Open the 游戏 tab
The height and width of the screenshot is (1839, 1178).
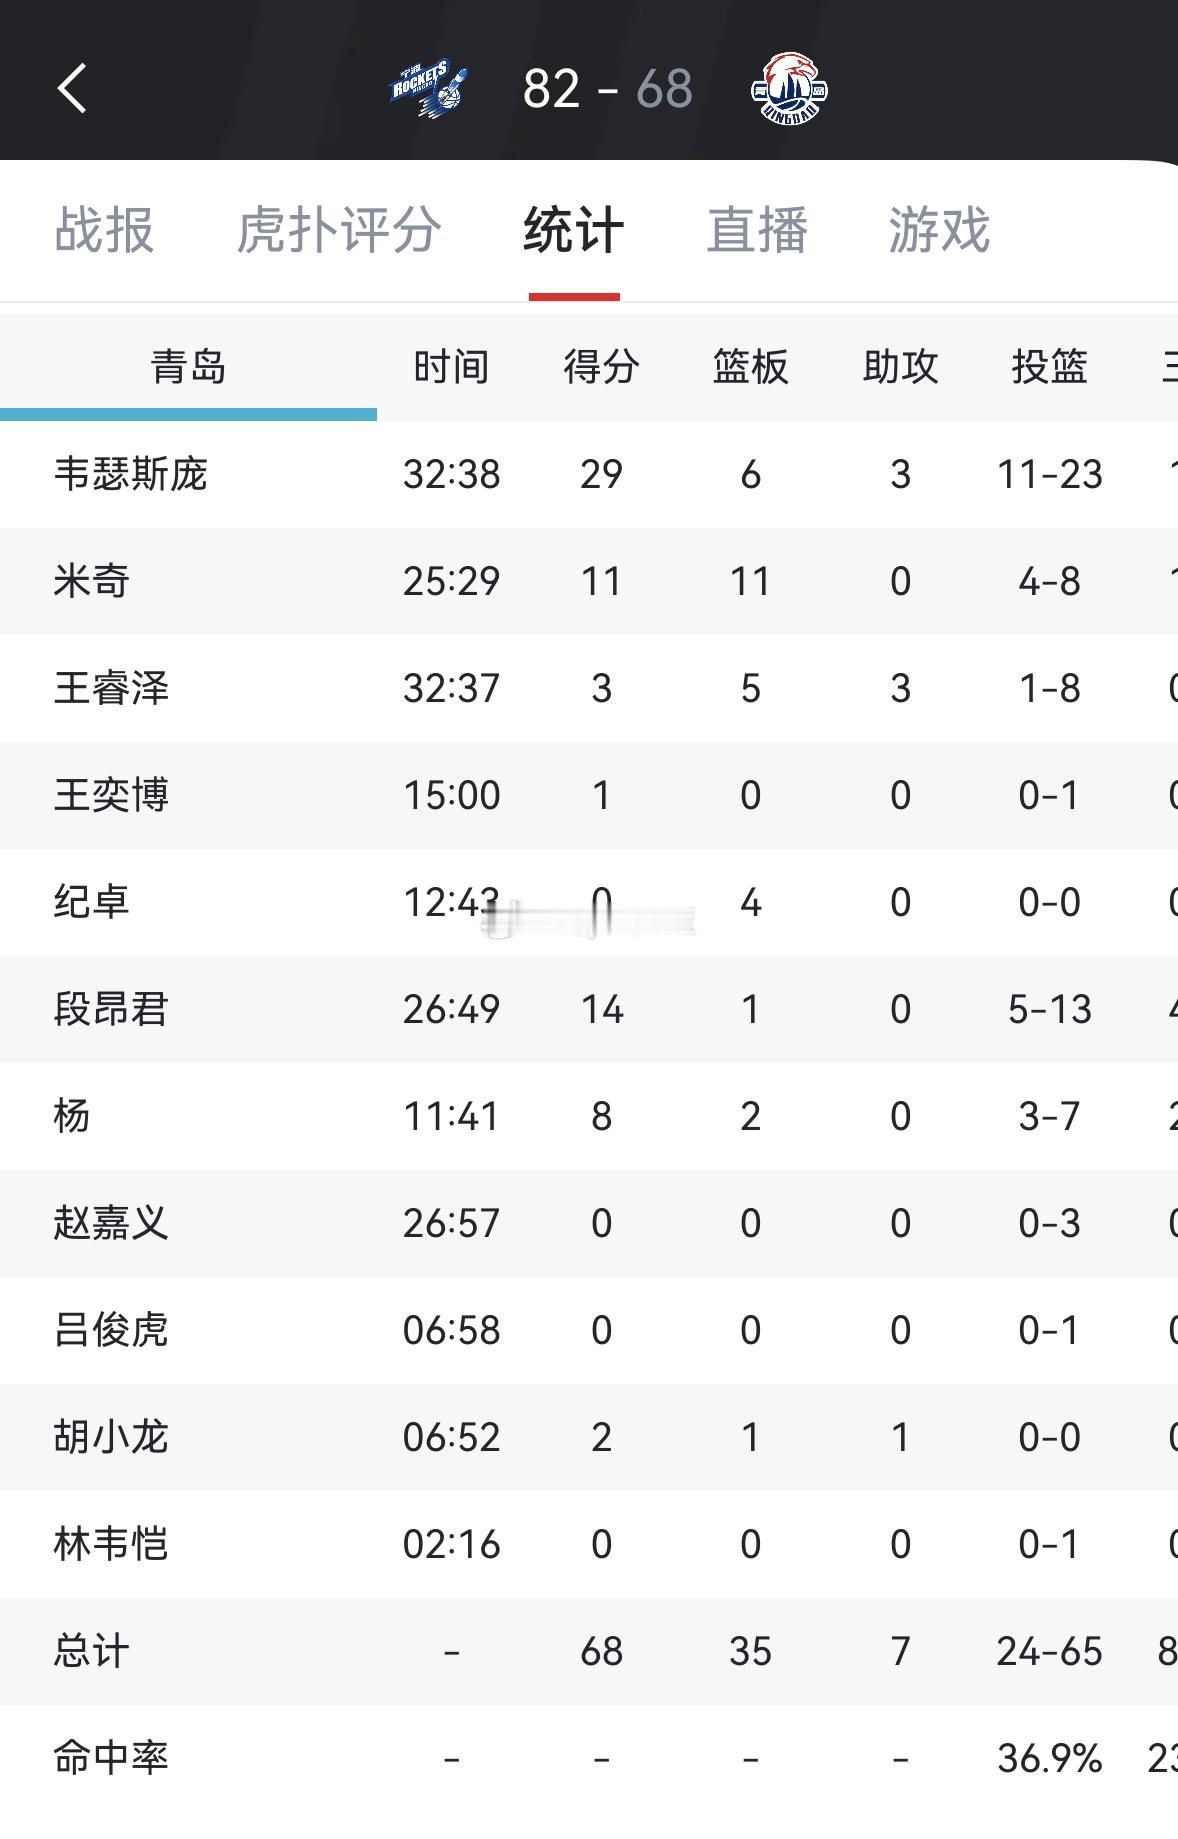[937, 231]
